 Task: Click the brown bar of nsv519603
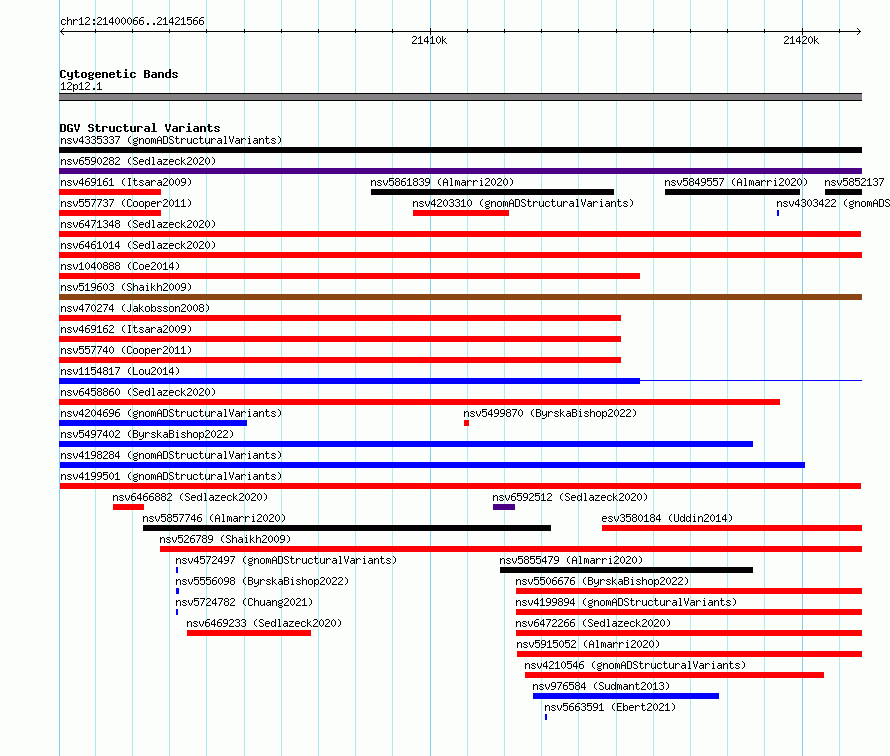click(x=460, y=297)
